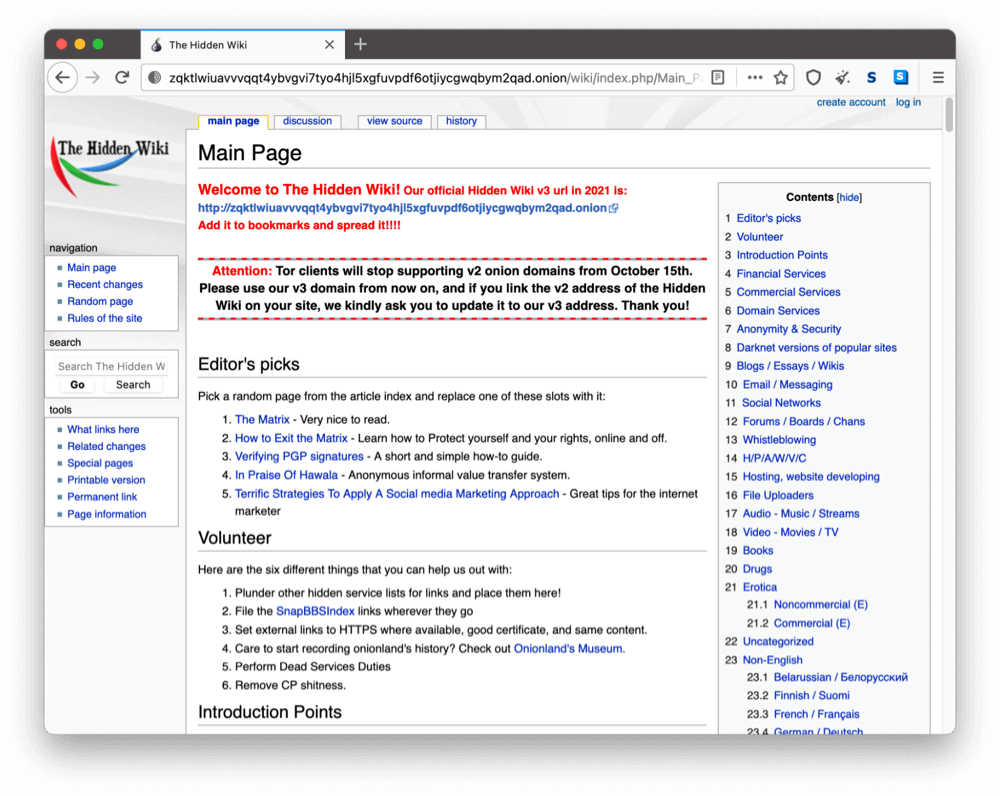Open the tracking protection shield panel
The width and height of the screenshot is (1000, 796).
click(813, 76)
